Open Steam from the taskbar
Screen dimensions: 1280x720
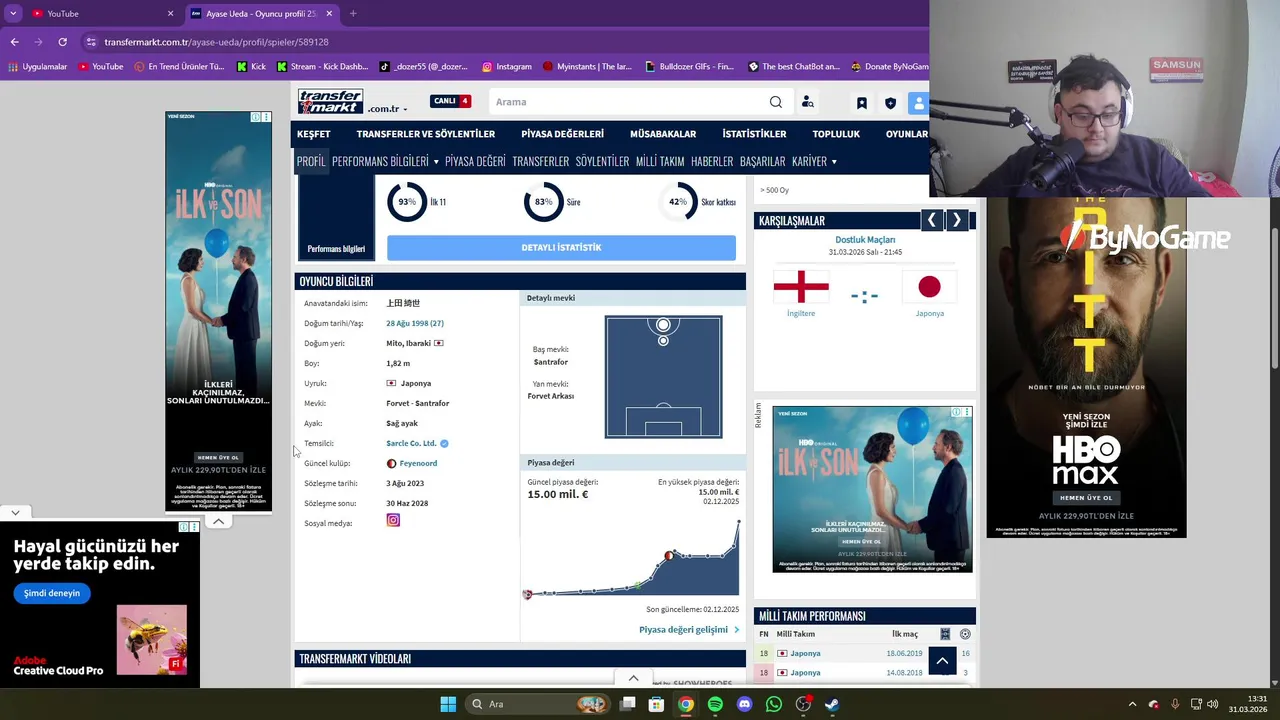(831, 704)
